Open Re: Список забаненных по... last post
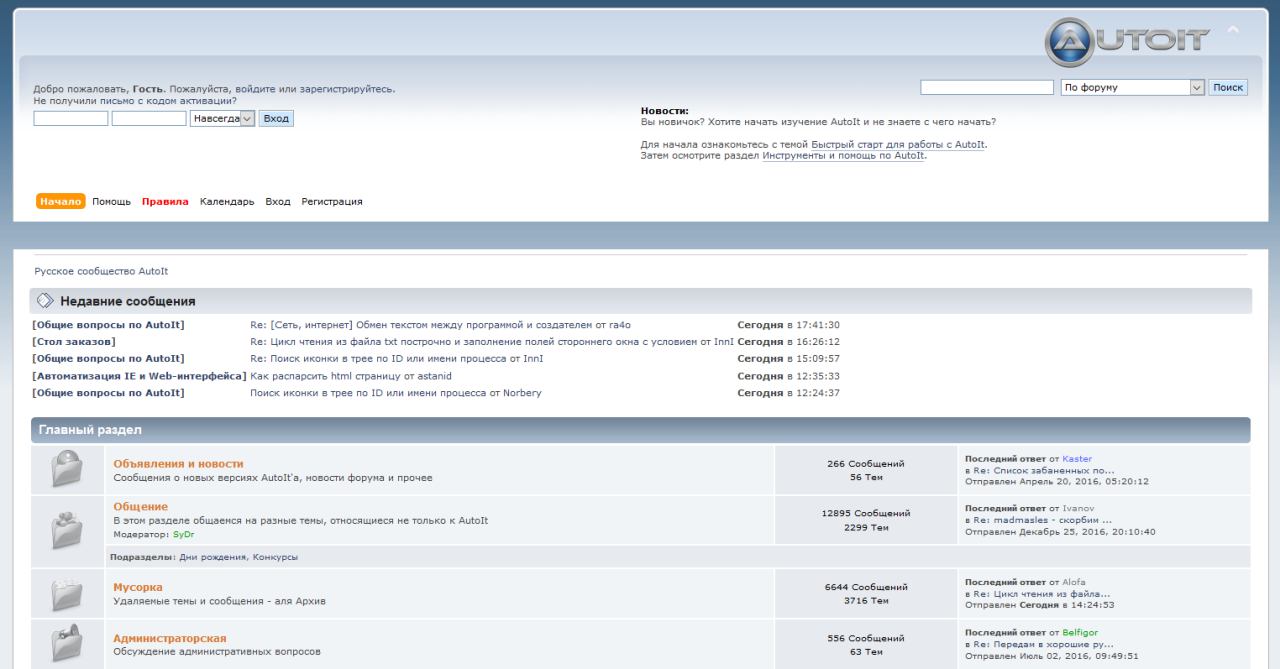1280x669 pixels. 1043,470
